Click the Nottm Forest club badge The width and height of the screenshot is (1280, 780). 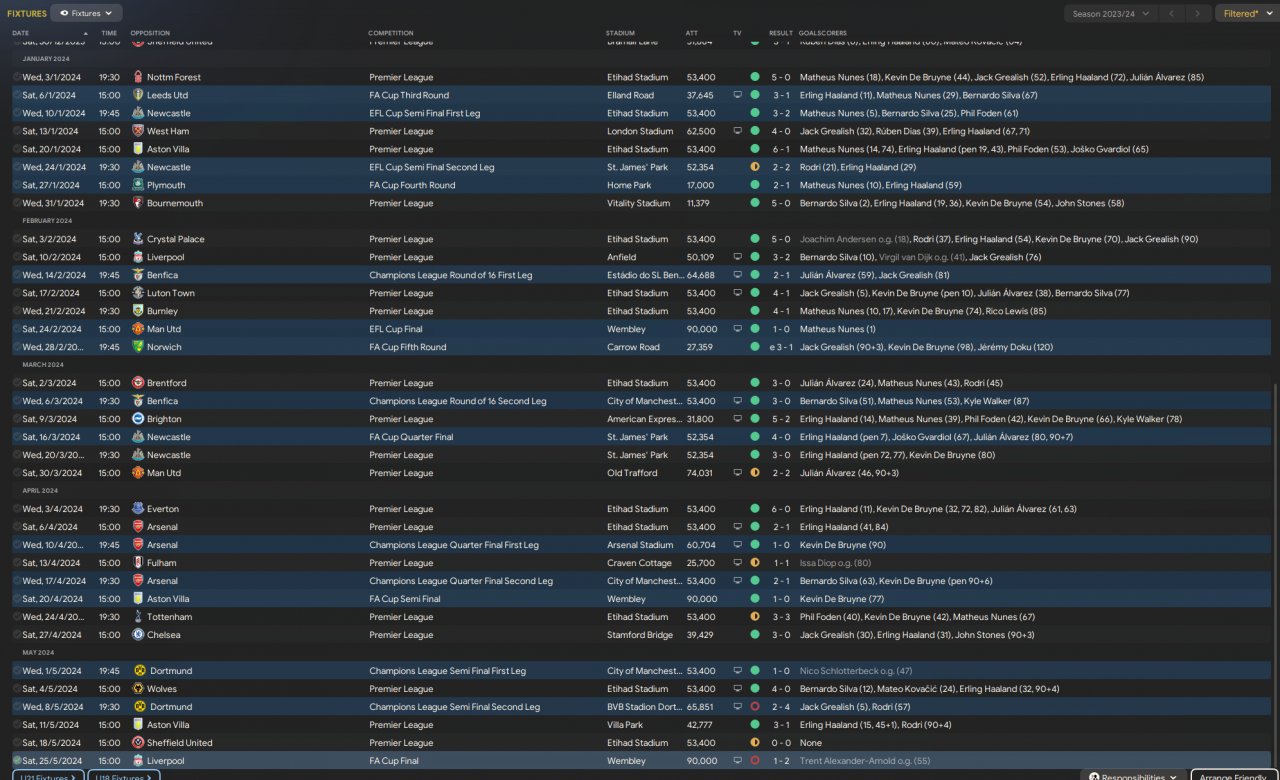tap(138, 77)
